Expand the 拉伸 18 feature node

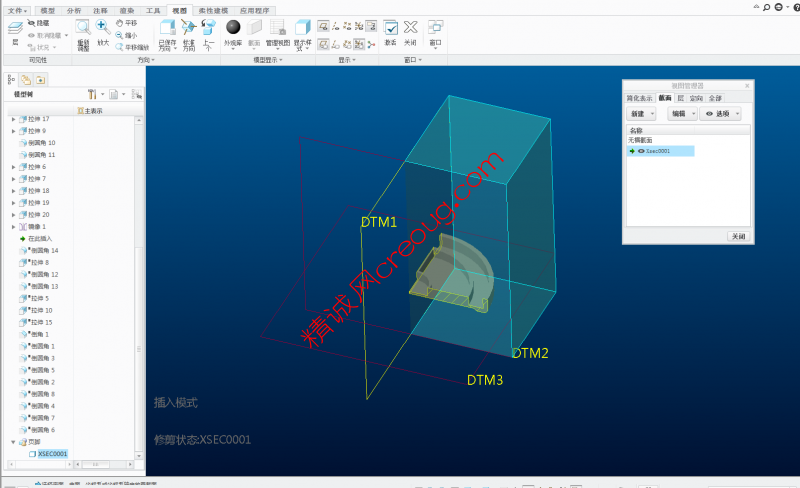click(x=13, y=191)
